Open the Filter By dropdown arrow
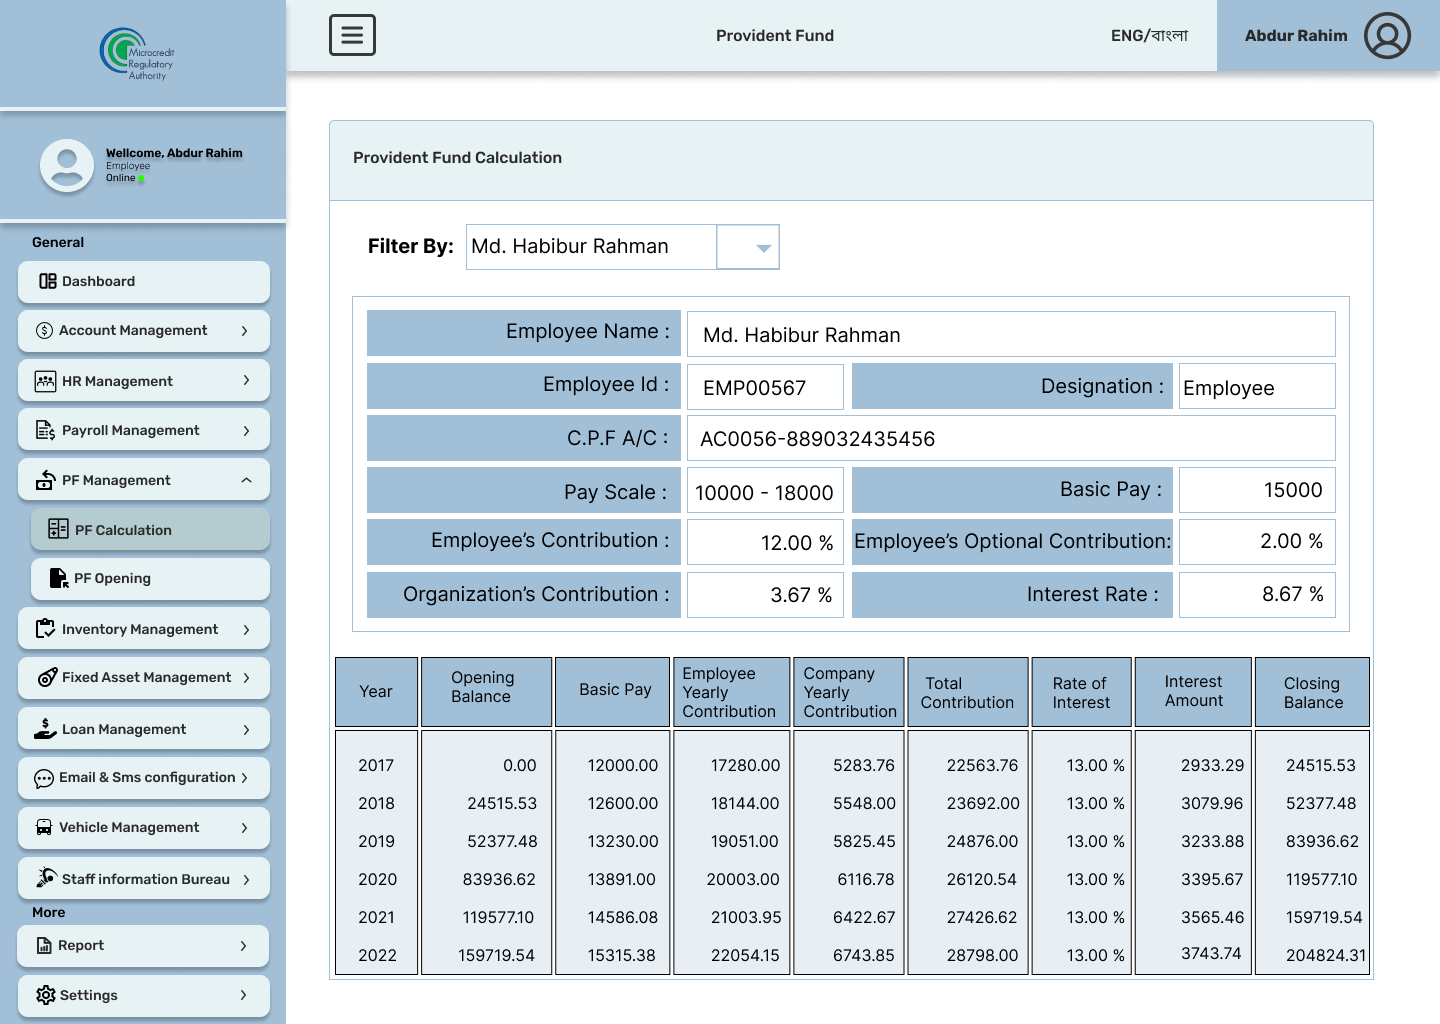 [x=763, y=247]
